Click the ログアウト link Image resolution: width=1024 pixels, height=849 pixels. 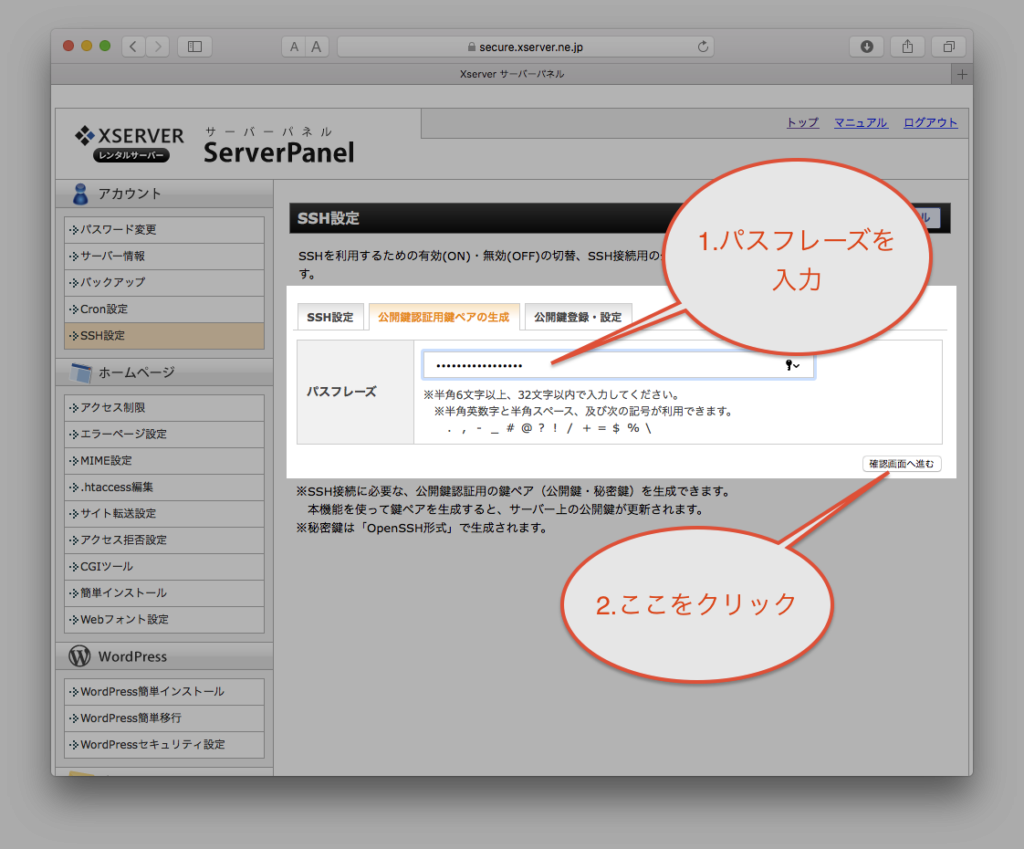tap(931, 123)
